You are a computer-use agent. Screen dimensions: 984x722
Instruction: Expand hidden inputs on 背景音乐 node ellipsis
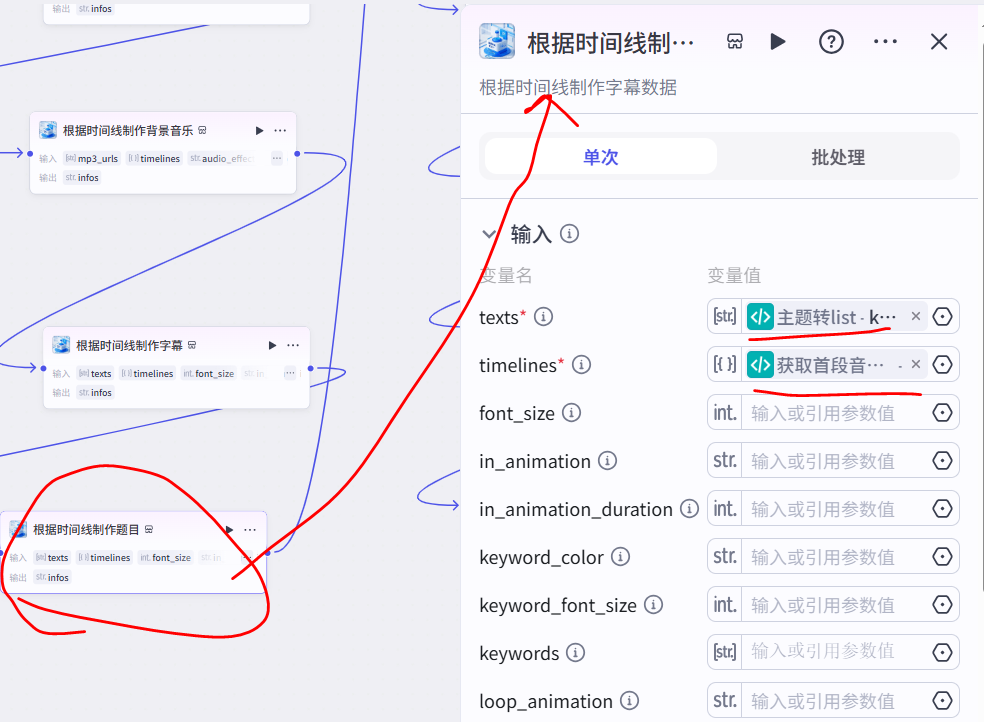click(277, 158)
